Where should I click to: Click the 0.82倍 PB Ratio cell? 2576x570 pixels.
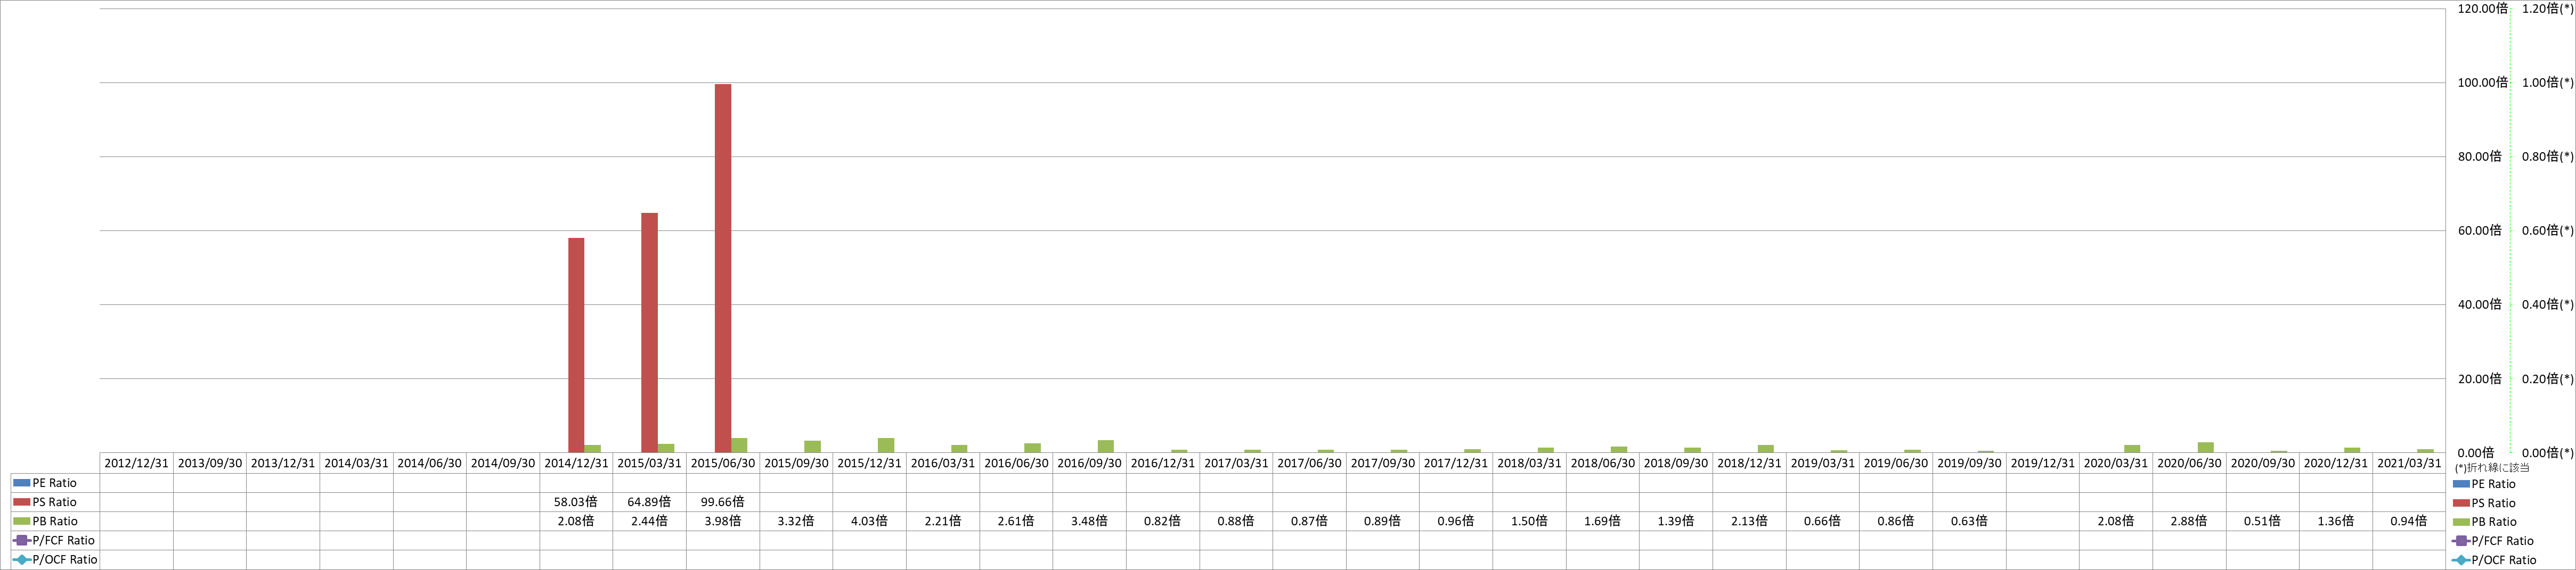1163,521
